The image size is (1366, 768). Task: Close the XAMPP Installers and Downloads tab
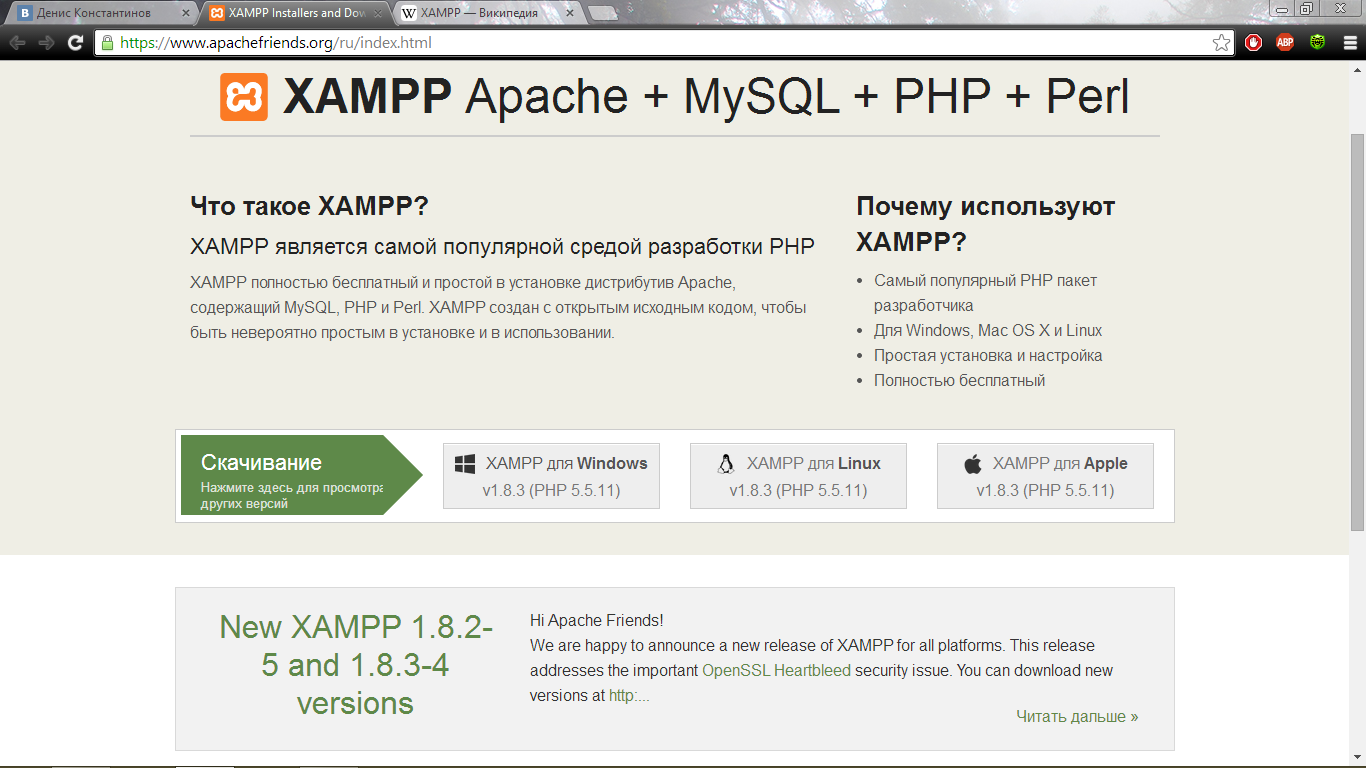377,14
